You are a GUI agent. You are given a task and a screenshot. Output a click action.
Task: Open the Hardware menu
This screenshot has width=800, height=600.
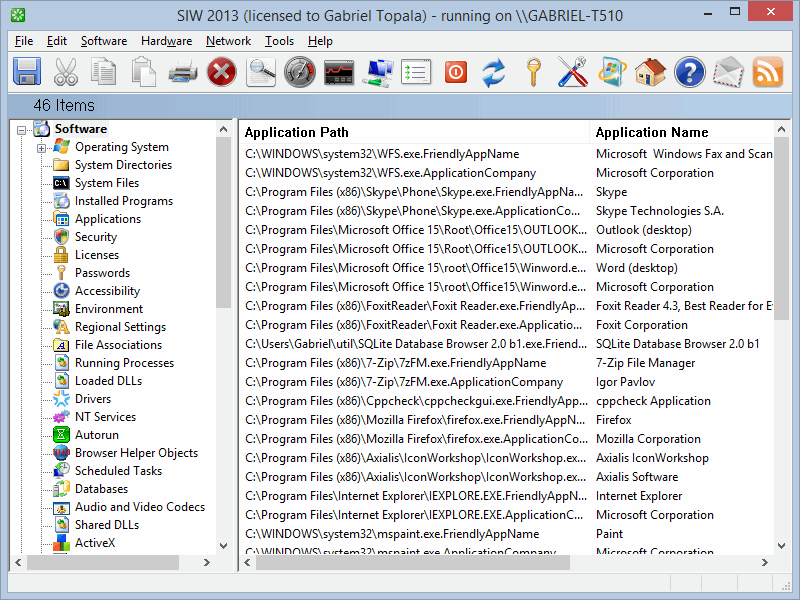point(166,41)
